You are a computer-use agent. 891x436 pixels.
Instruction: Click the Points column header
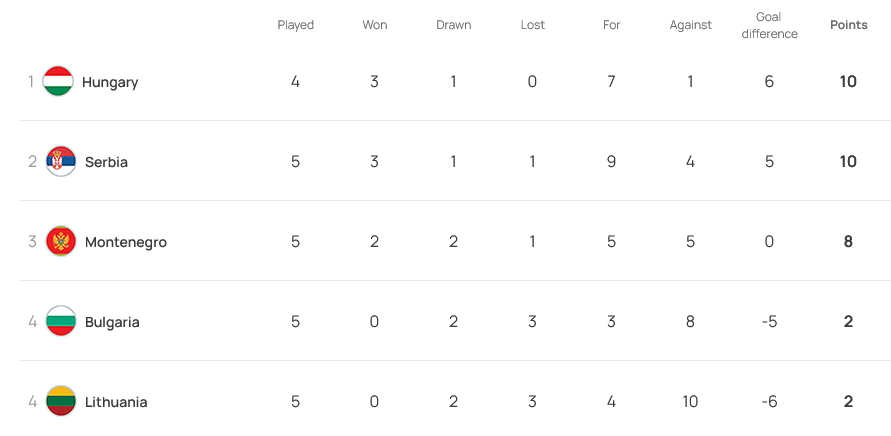[849, 25]
